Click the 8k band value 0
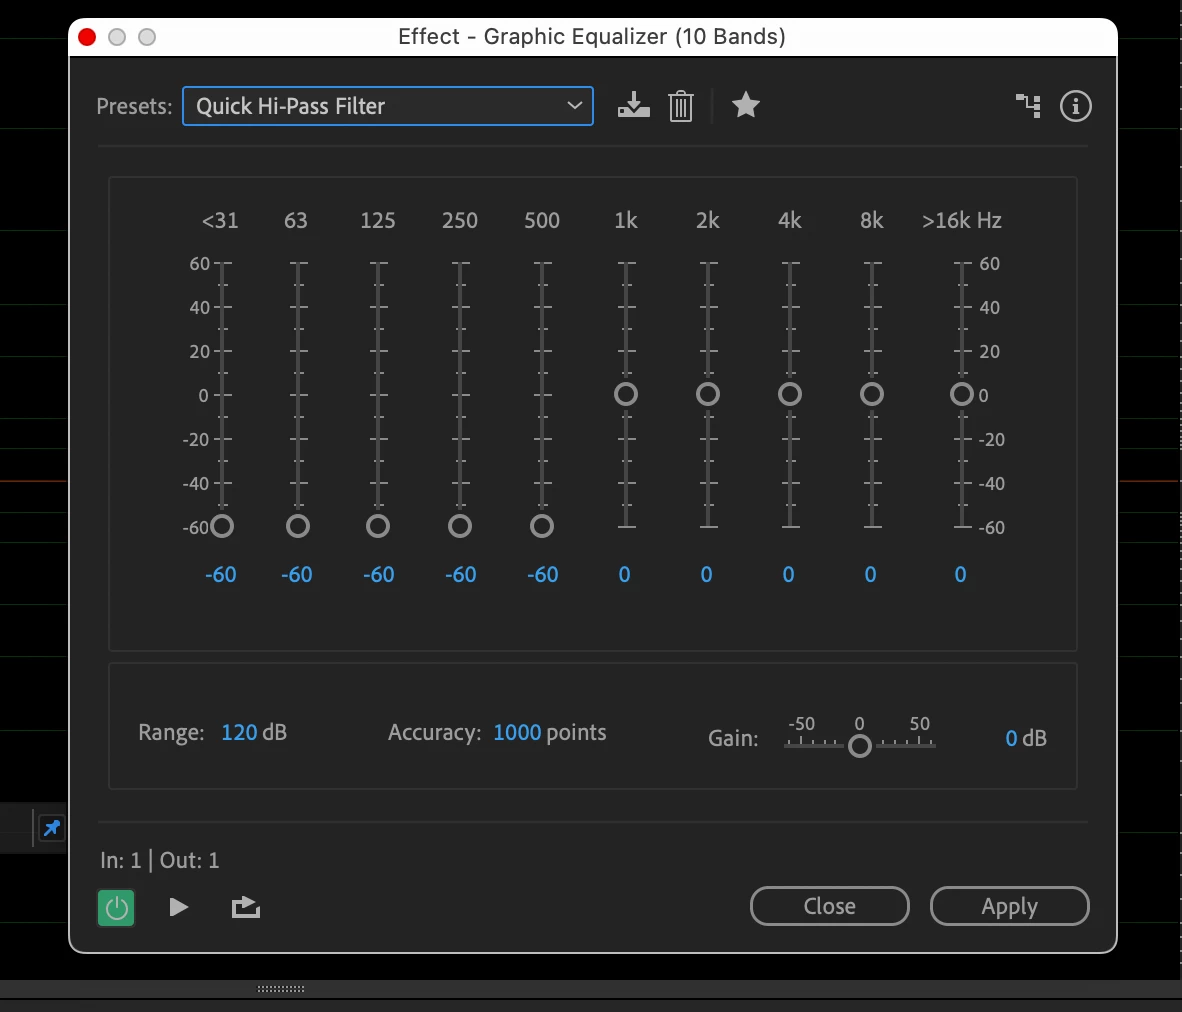 point(871,575)
